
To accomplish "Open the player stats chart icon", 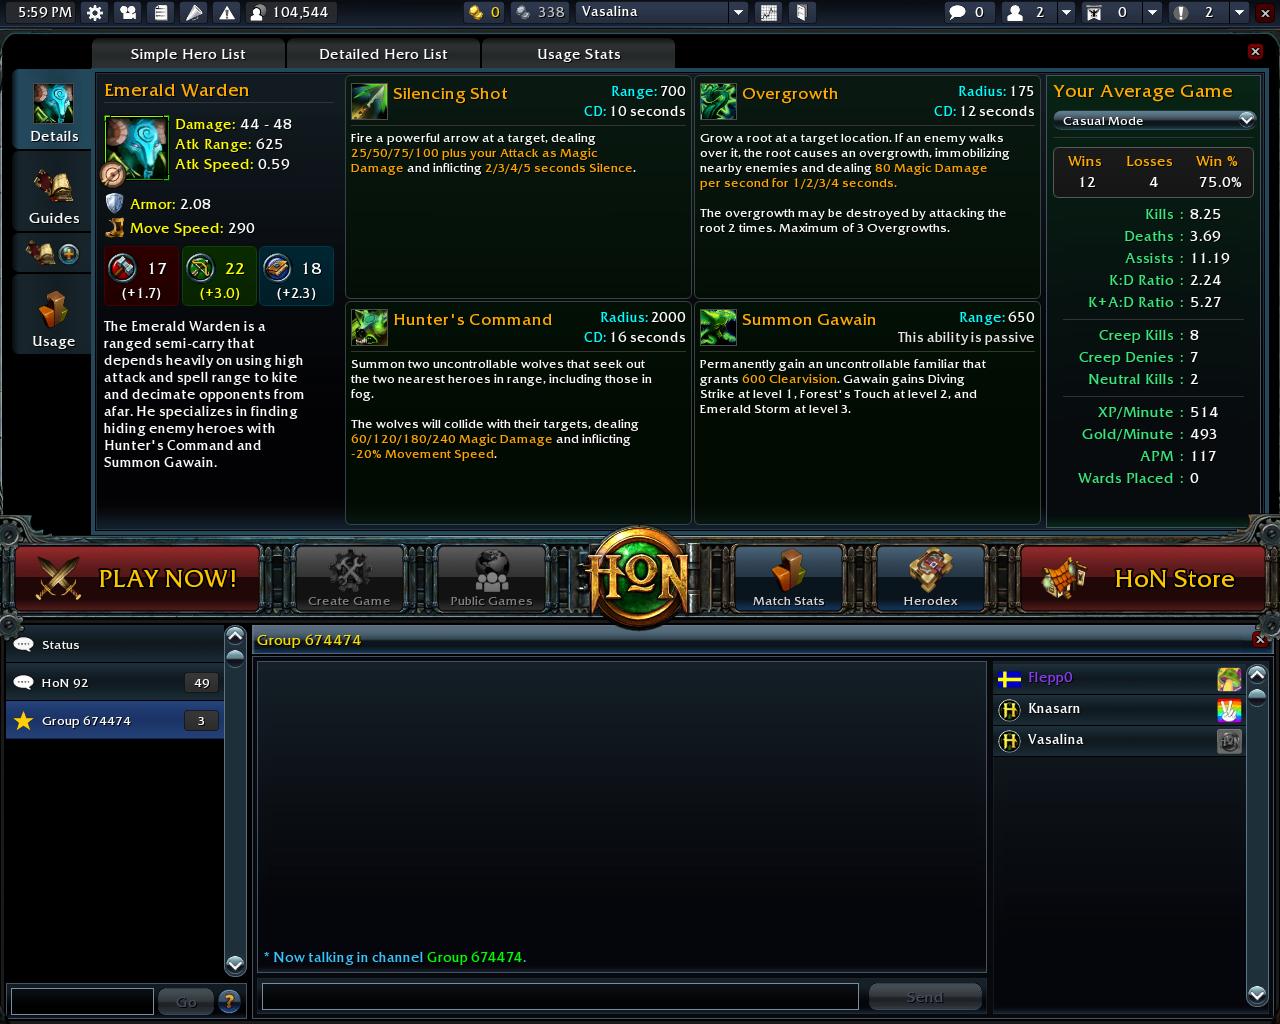I will pyautogui.click(x=769, y=13).
